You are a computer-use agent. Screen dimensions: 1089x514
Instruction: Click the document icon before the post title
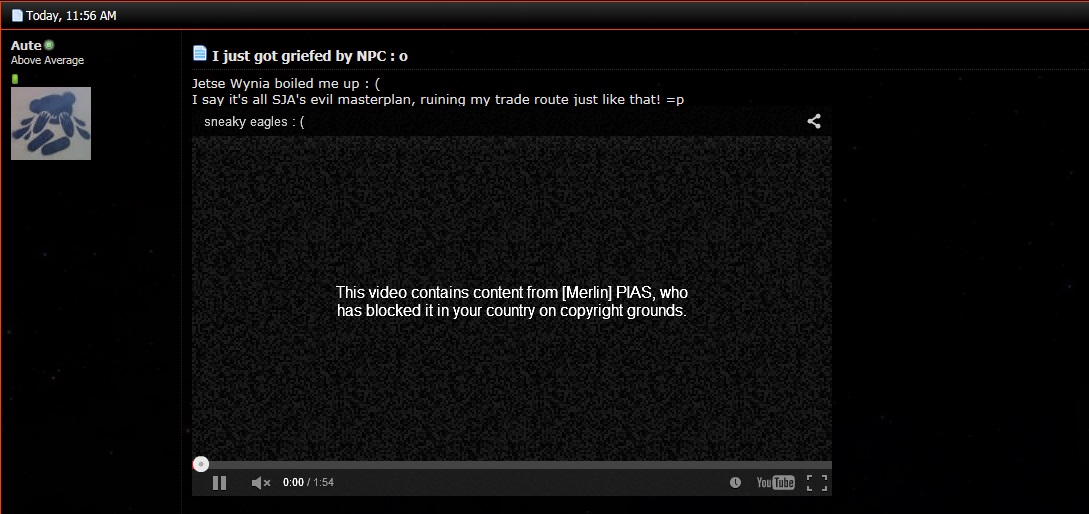[199, 53]
